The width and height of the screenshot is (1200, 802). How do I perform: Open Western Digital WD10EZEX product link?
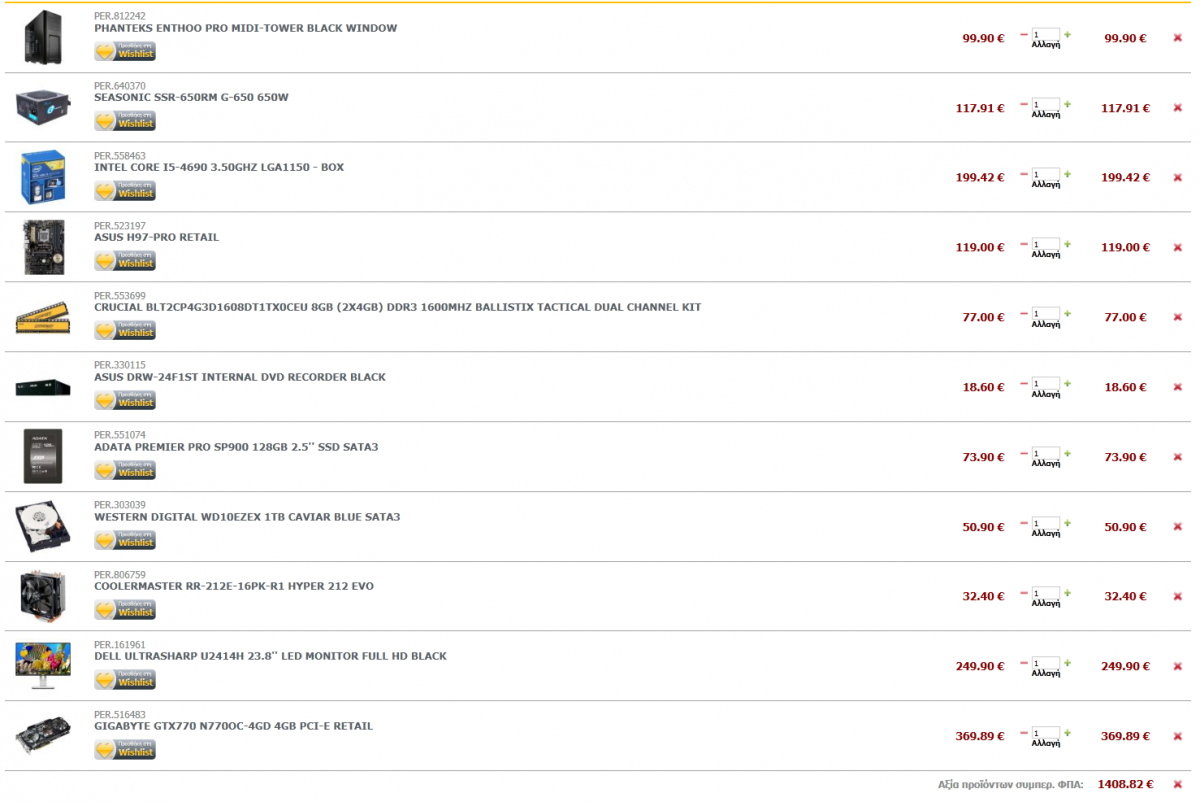pos(247,517)
